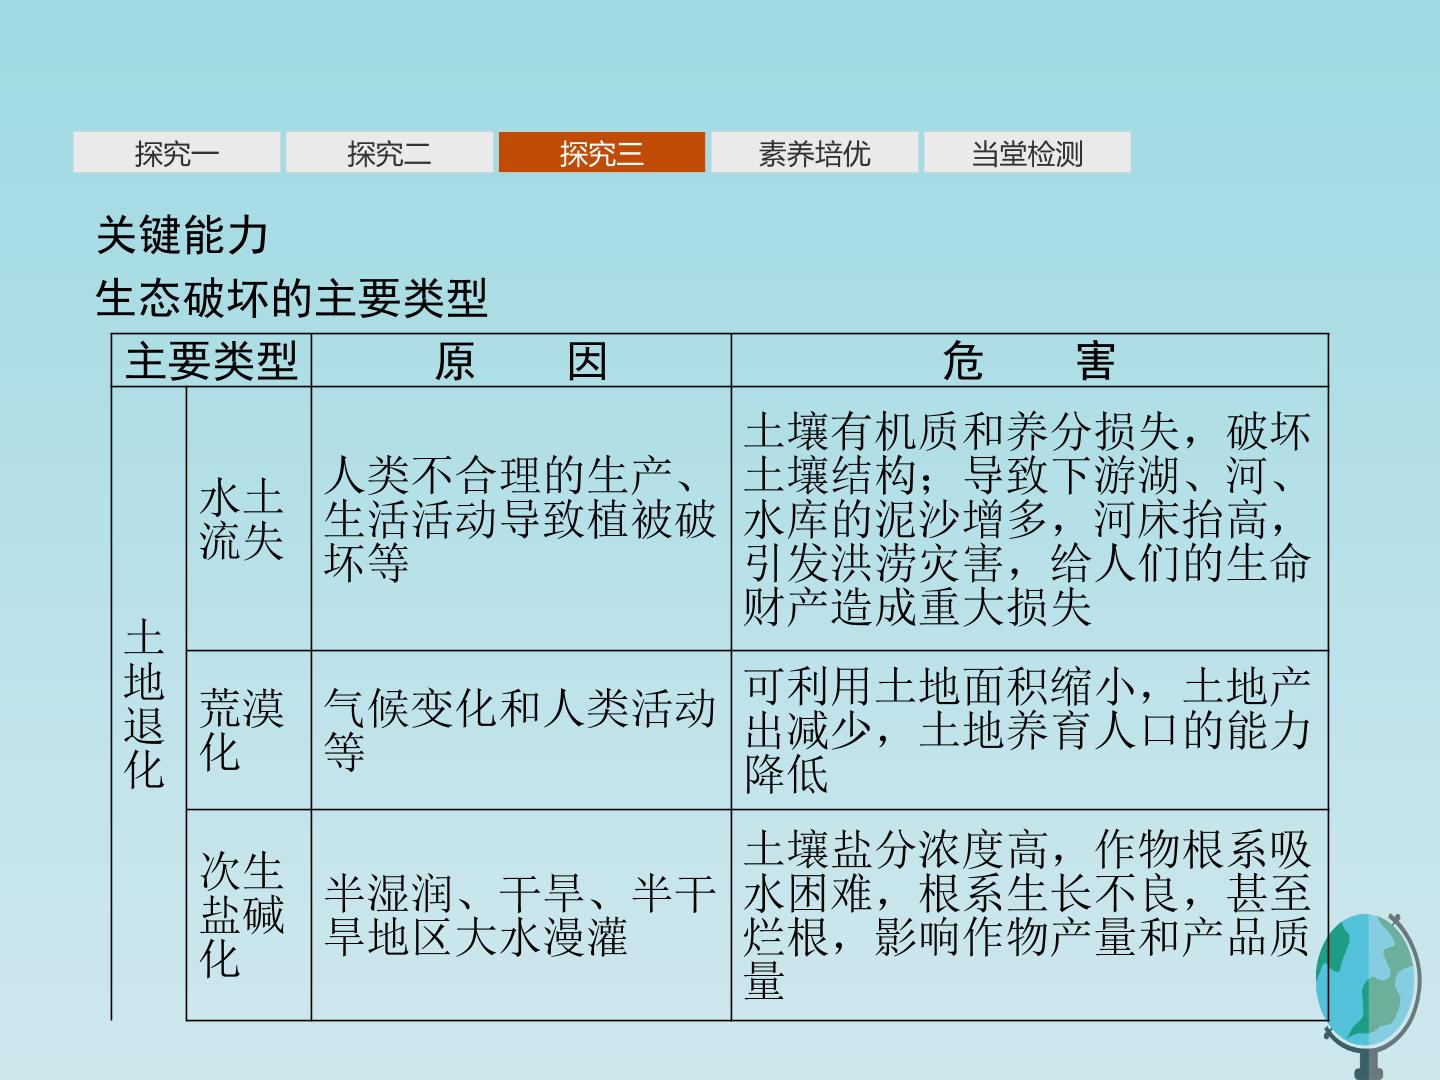Click the 关键能力 heading
1440x1080 pixels.
tap(182, 236)
